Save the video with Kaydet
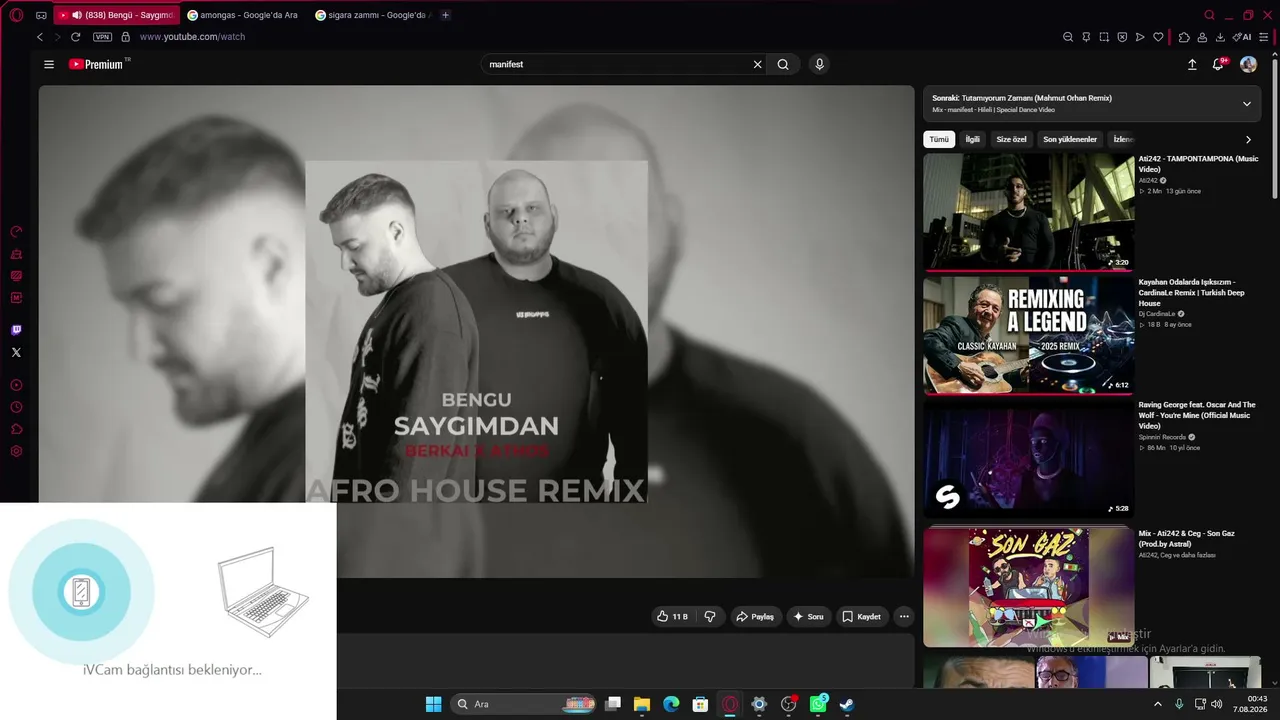This screenshot has height=720, width=1280. click(x=861, y=617)
